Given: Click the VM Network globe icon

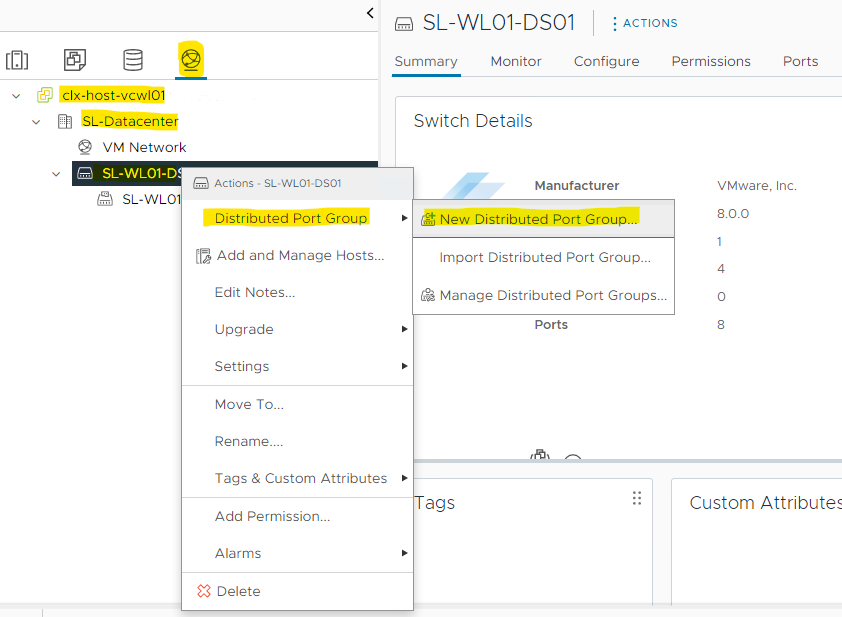Looking at the screenshot, I should click(x=85, y=147).
